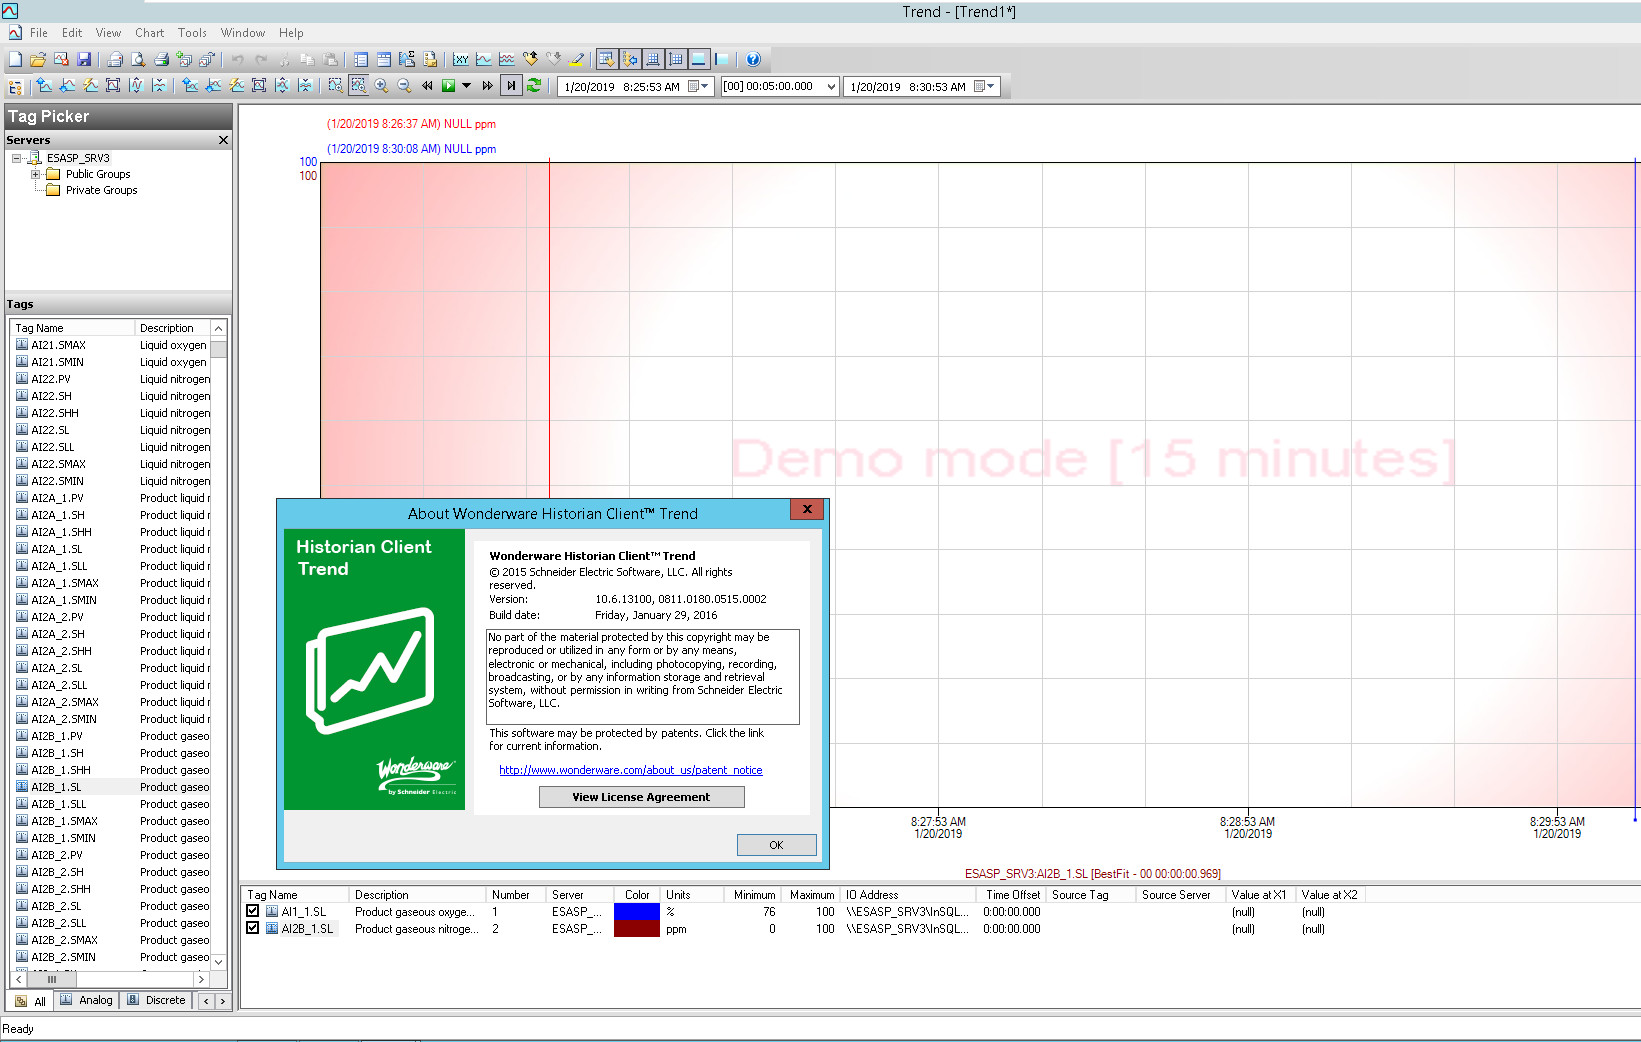Open the Tools menu
The height and width of the screenshot is (1042, 1641).
tap(192, 33)
